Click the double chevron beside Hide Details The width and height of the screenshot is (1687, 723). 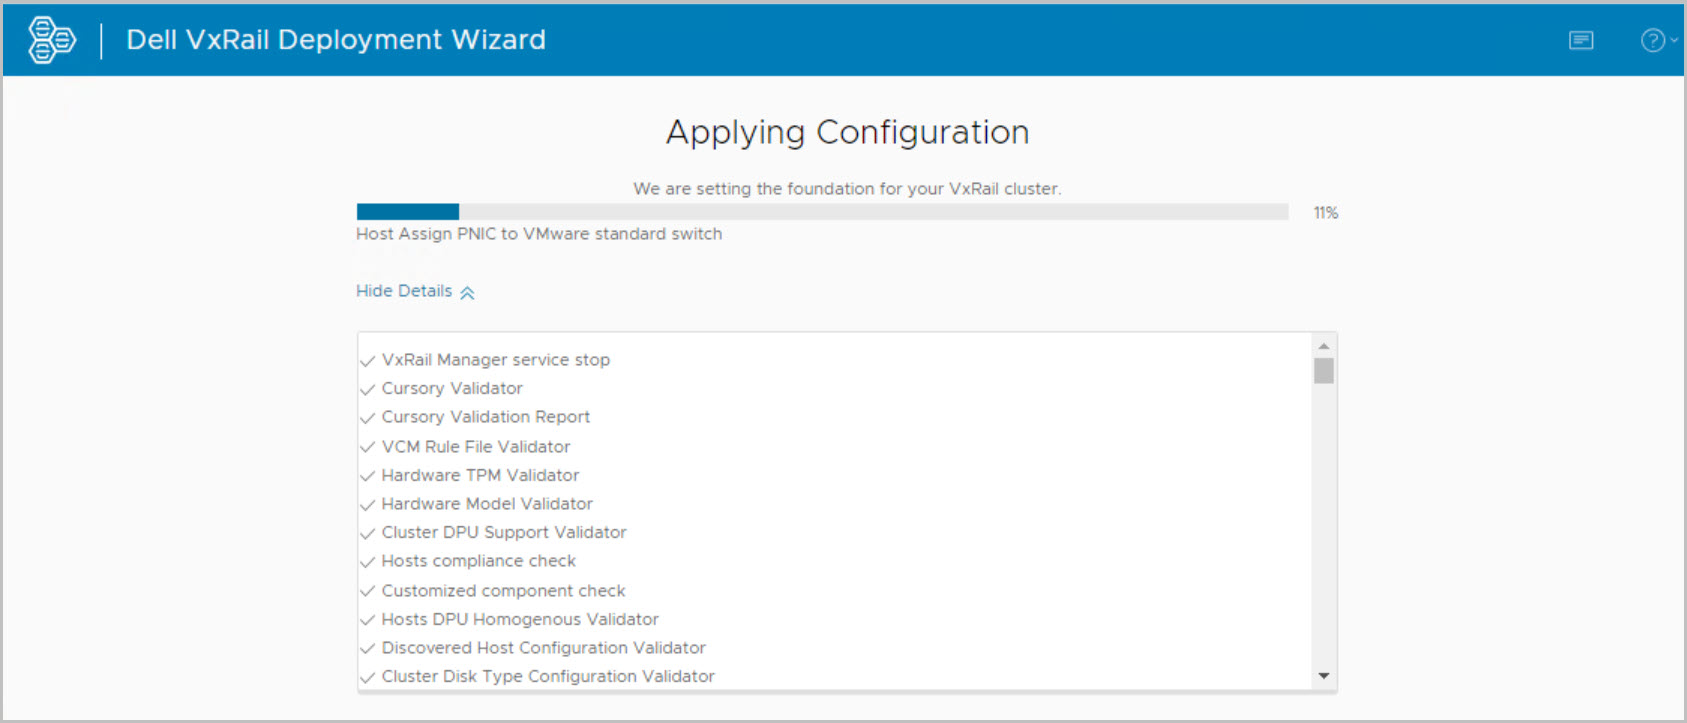click(x=467, y=293)
